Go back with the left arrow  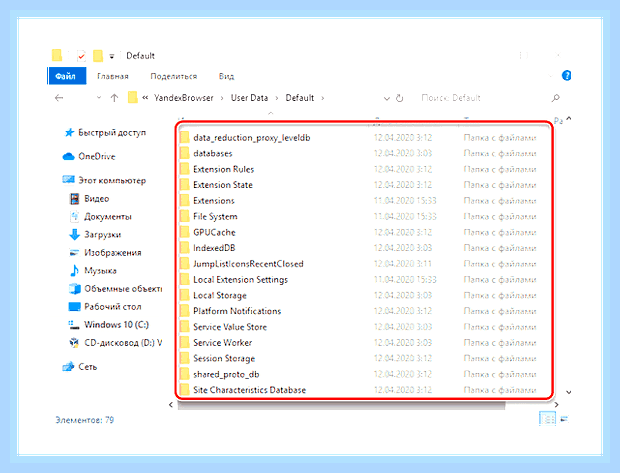(59, 98)
